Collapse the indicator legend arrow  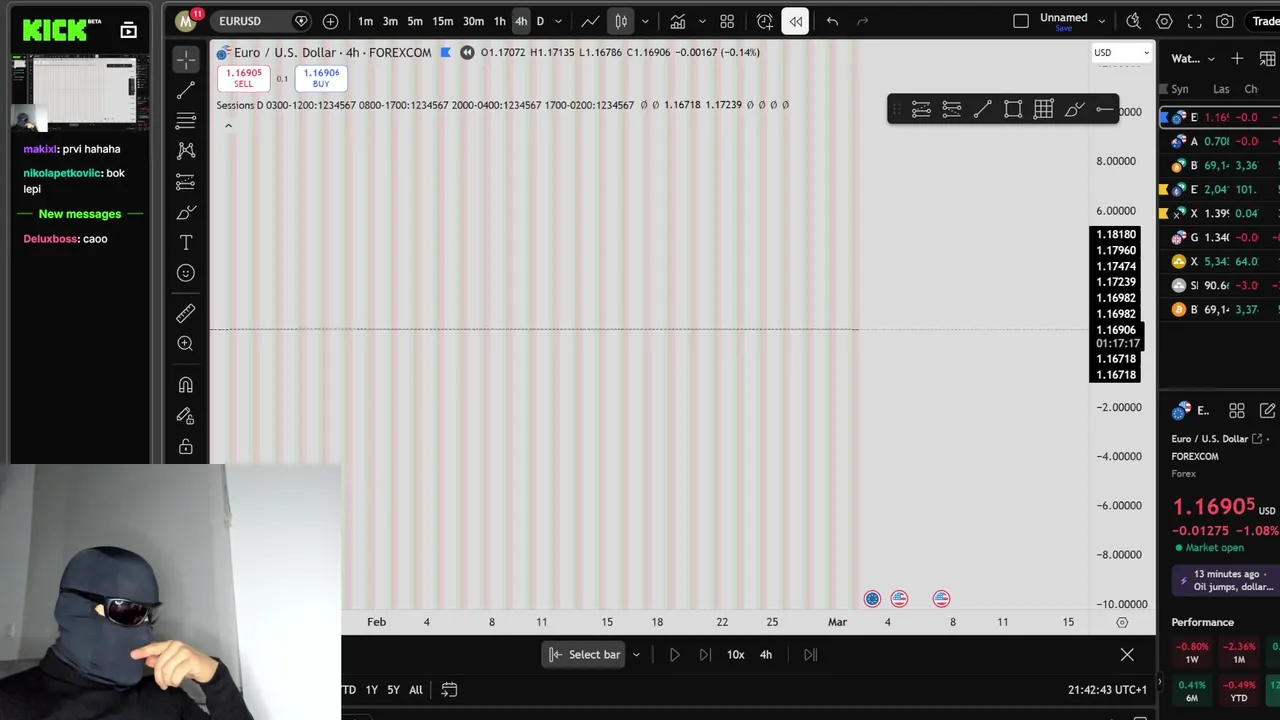tap(228, 126)
